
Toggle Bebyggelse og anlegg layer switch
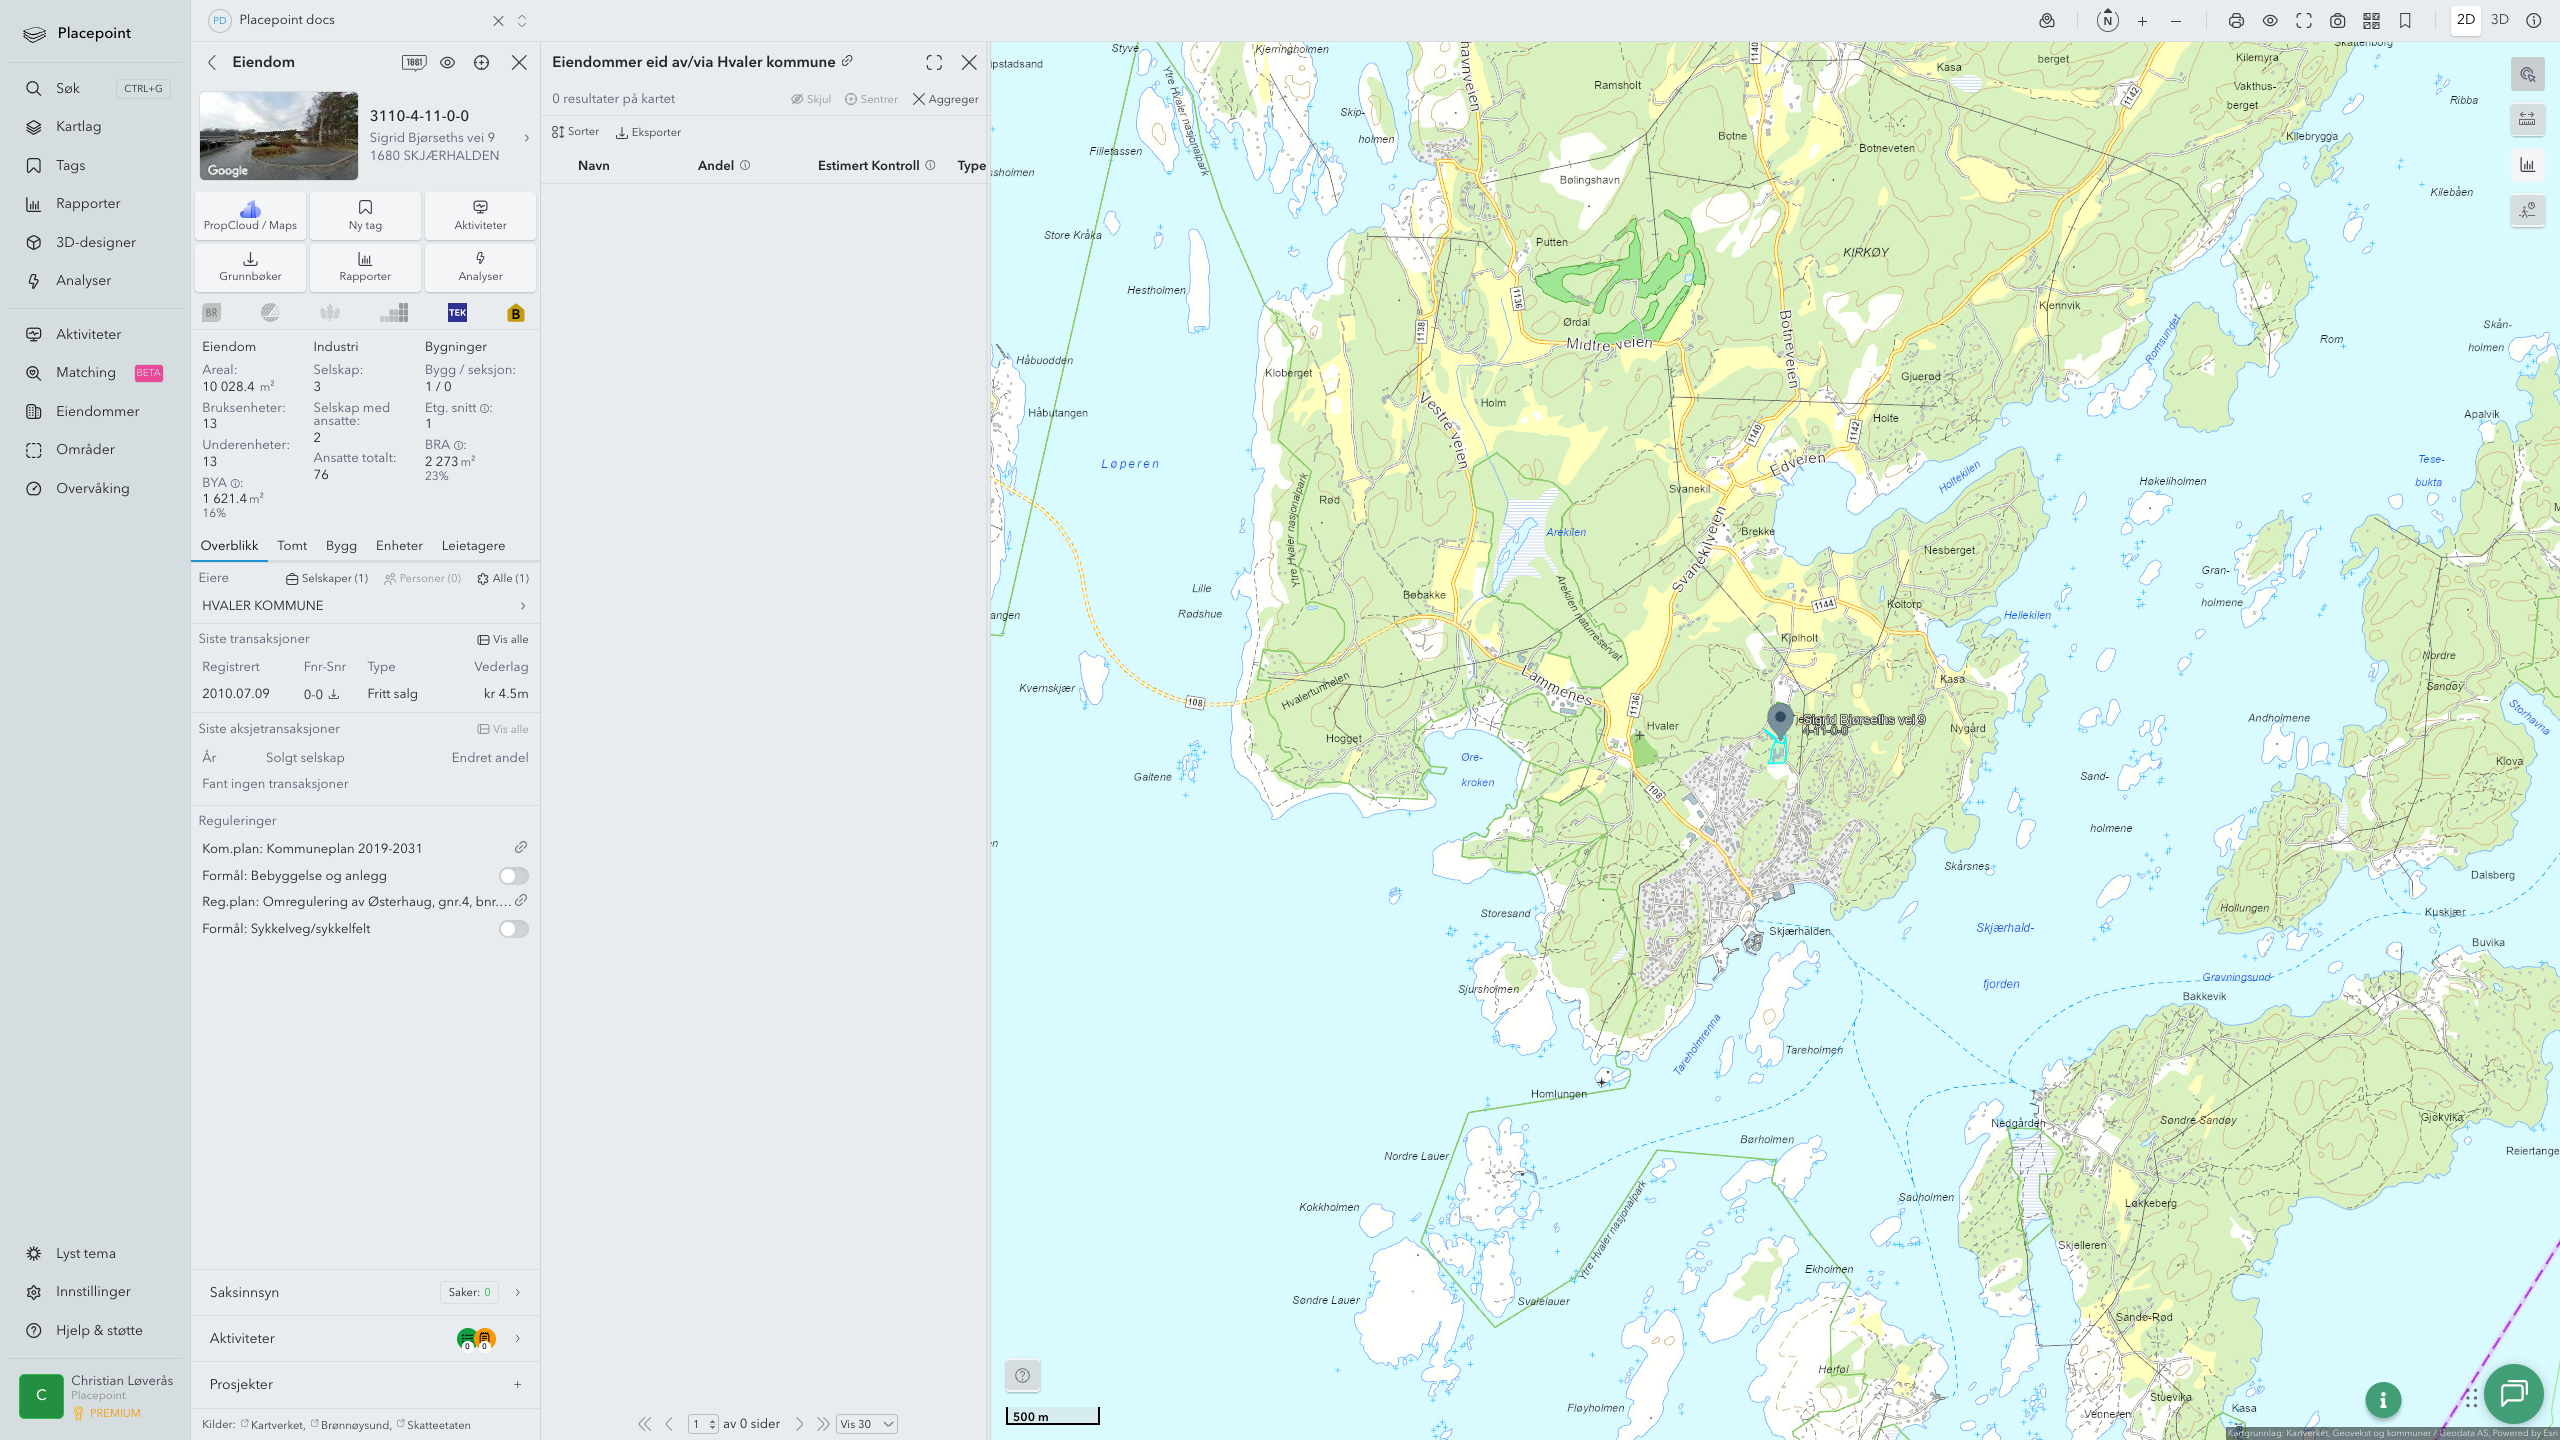pos(514,876)
